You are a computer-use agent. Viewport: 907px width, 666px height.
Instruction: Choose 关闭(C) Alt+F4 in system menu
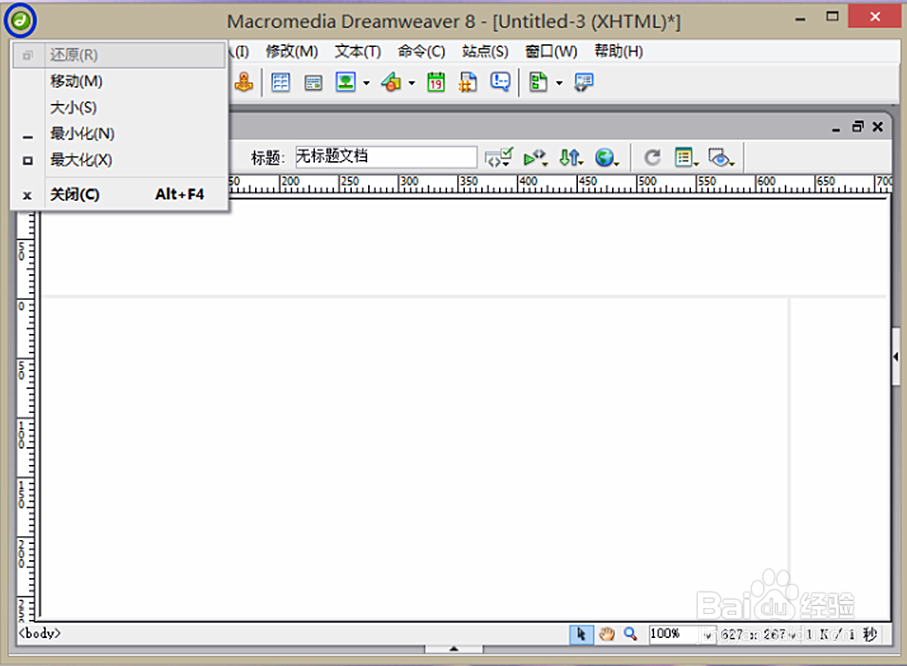point(119,194)
